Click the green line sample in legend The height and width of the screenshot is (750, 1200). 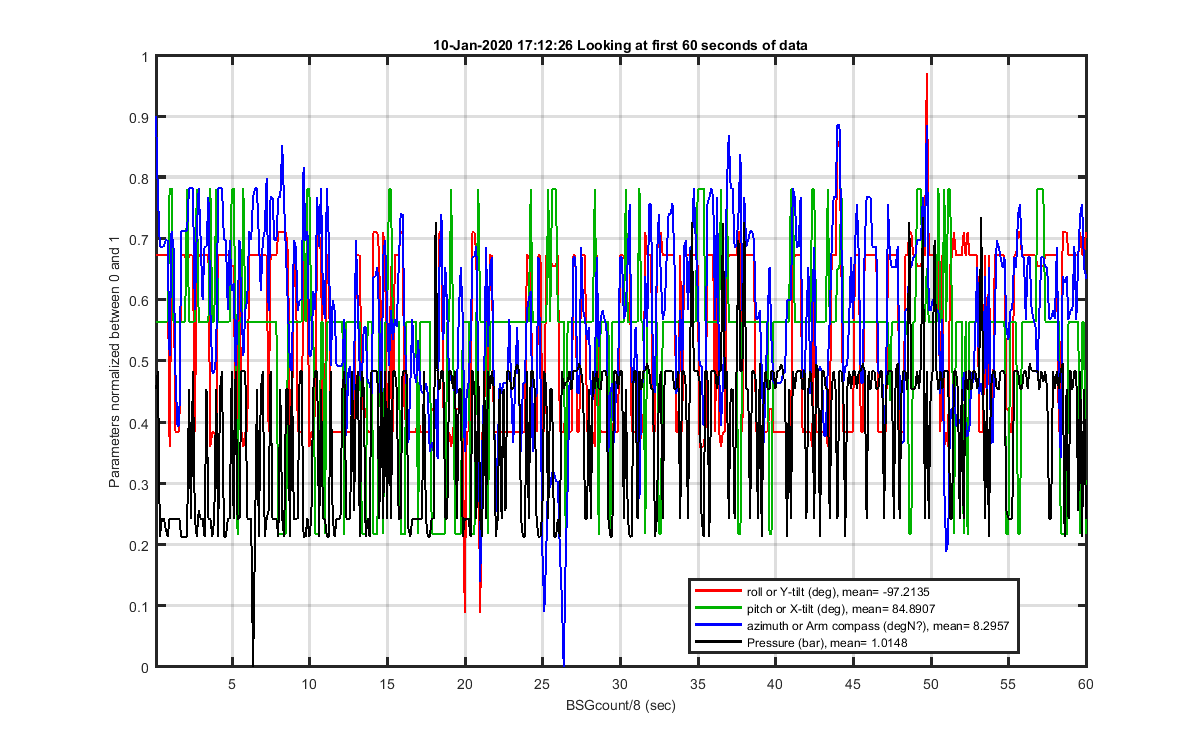[719, 608]
